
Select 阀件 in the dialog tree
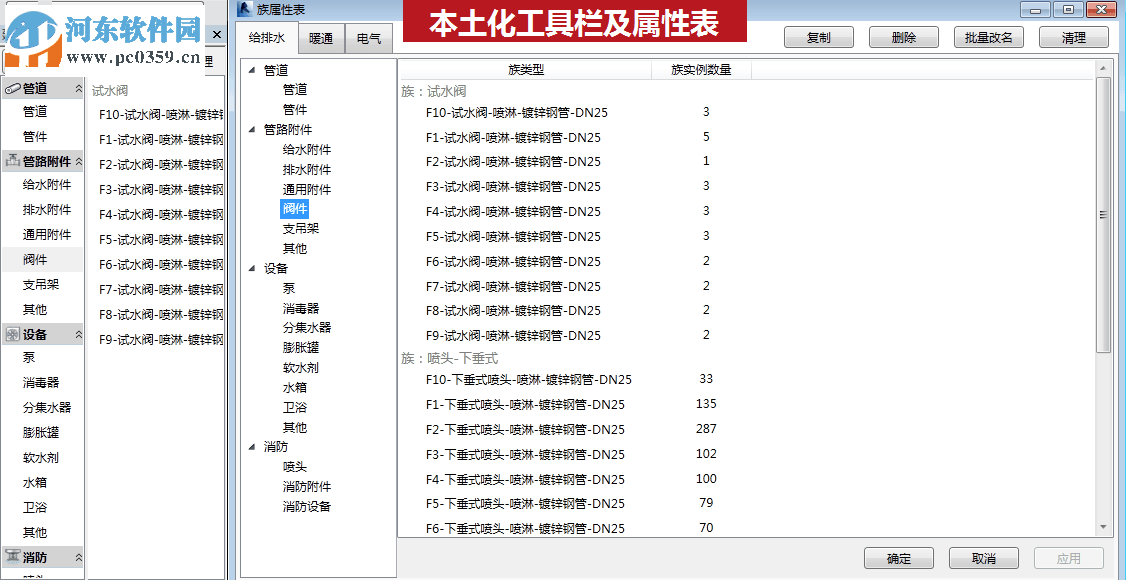295,209
